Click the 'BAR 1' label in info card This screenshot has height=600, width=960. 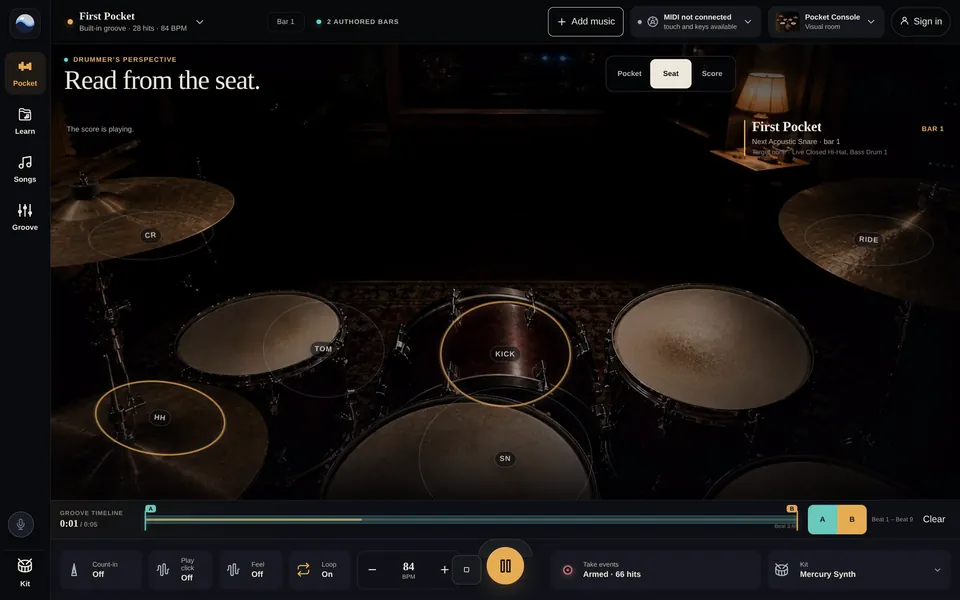pos(932,129)
